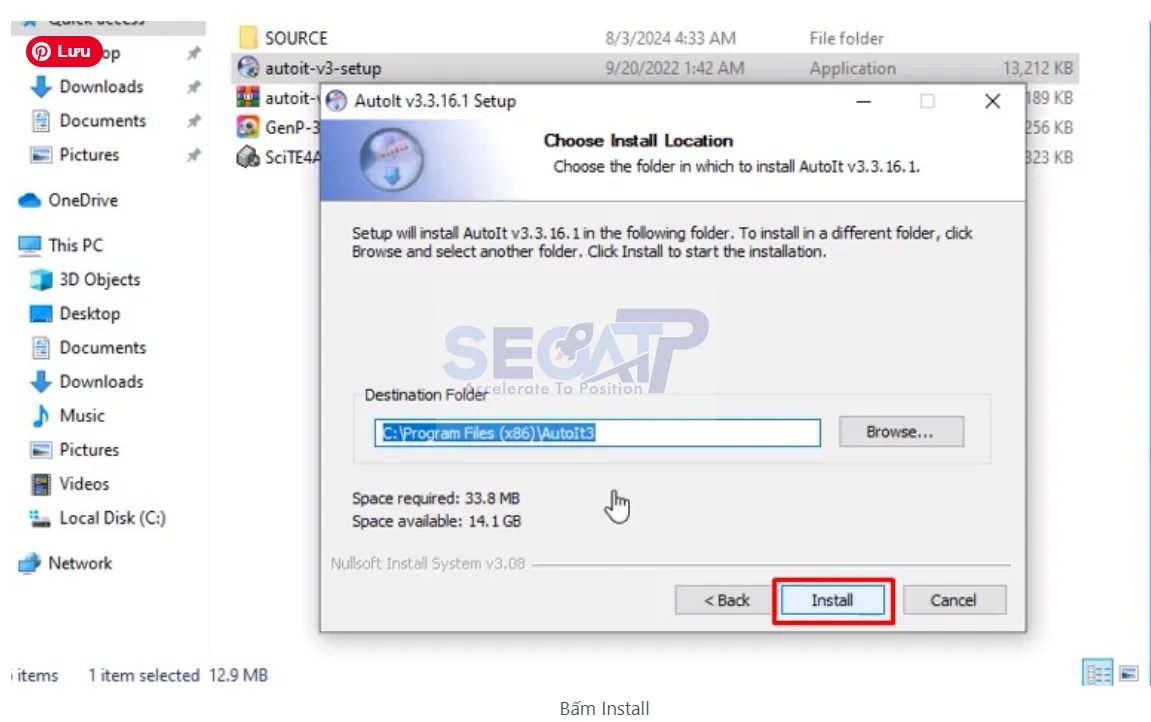Click the GenP file icon

pos(248,127)
